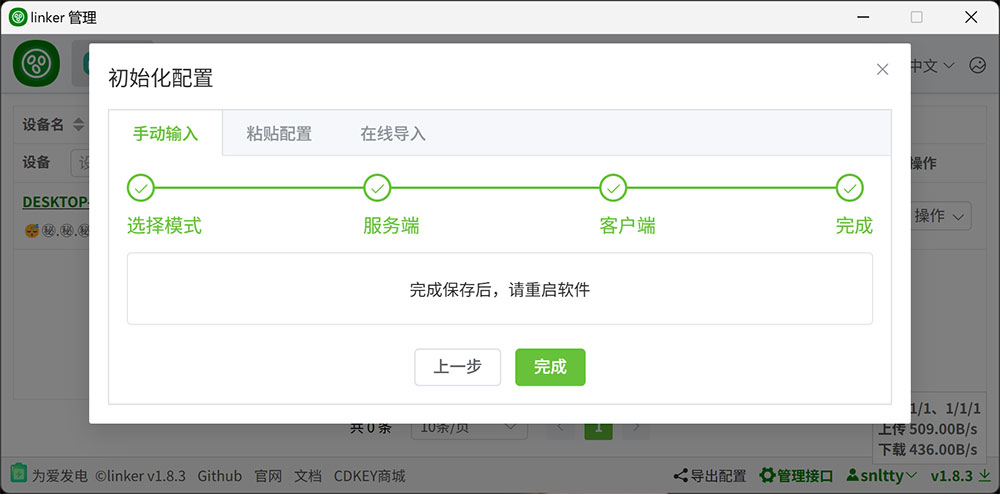This screenshot has height=494, width=1000.
Task: Click the 完成 step checkmark circle
Action: (849, 188)
